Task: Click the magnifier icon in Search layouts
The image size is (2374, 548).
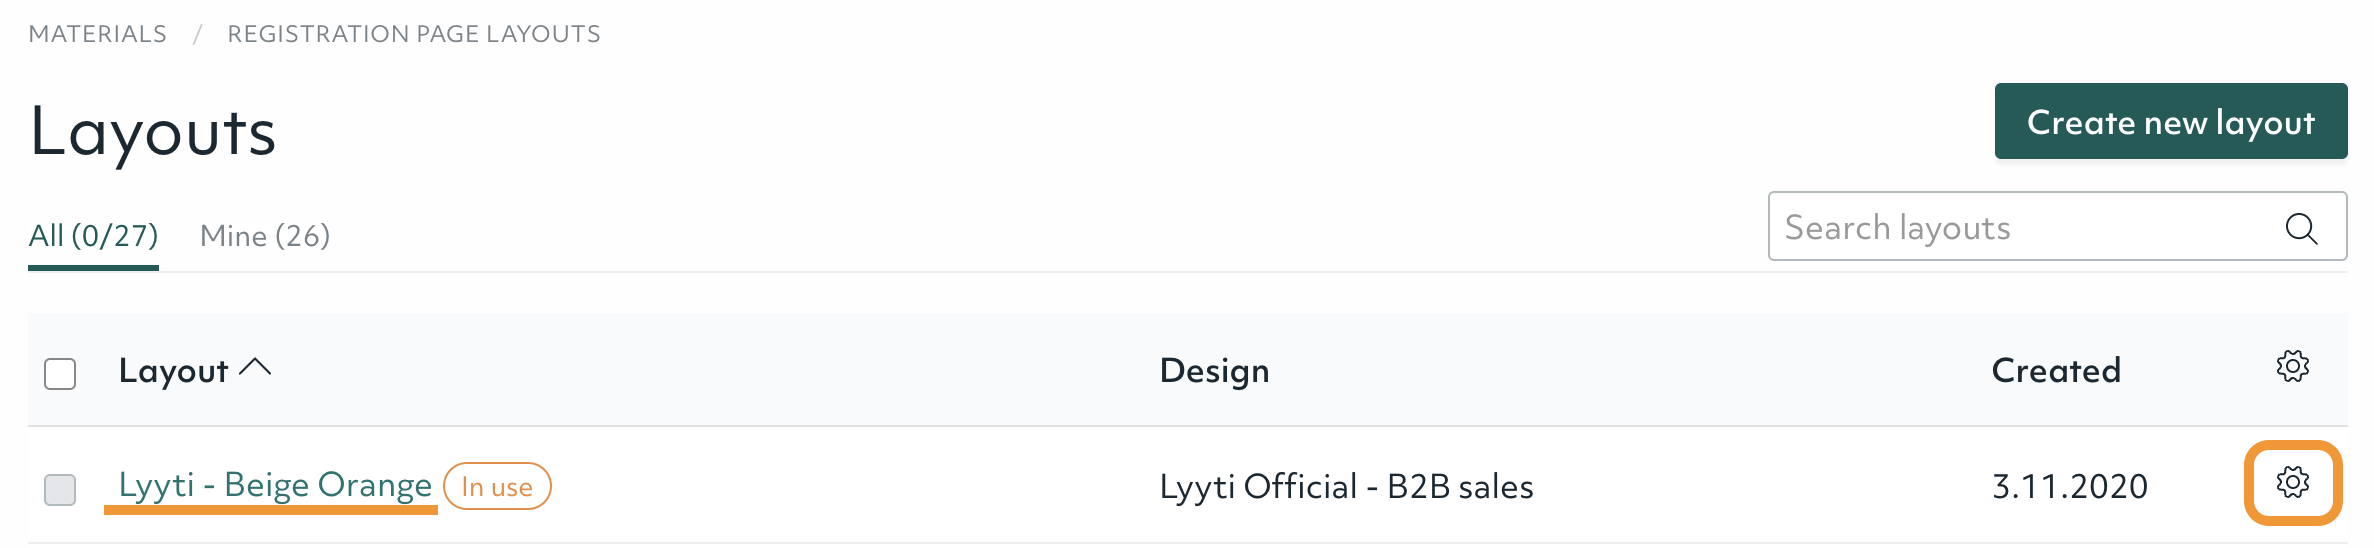Action: pyautogui.click(x=2301, y=228)
